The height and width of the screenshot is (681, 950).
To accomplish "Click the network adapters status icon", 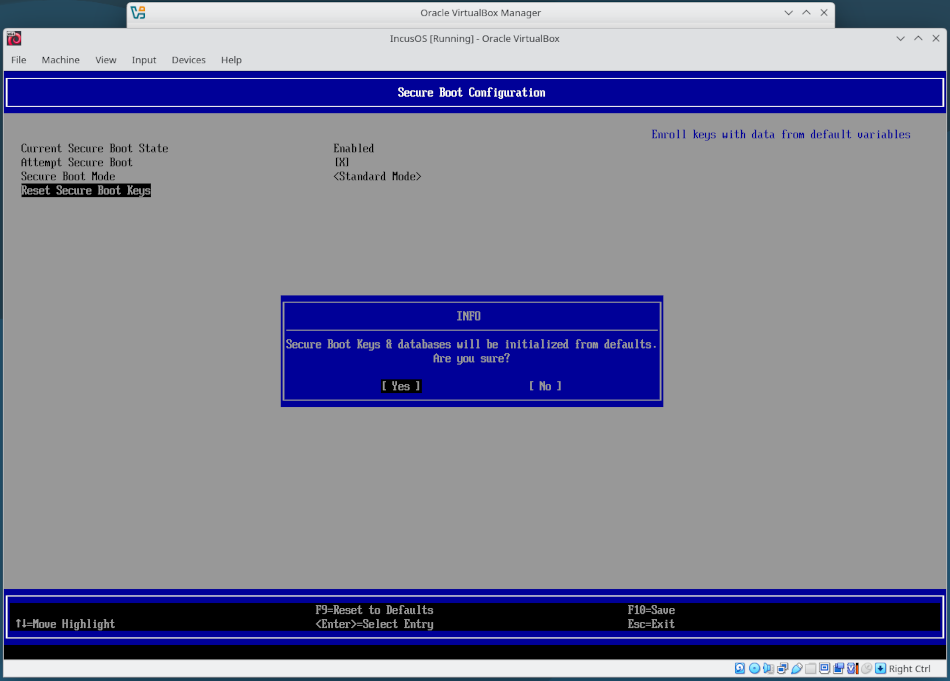I will click(782, 668).
